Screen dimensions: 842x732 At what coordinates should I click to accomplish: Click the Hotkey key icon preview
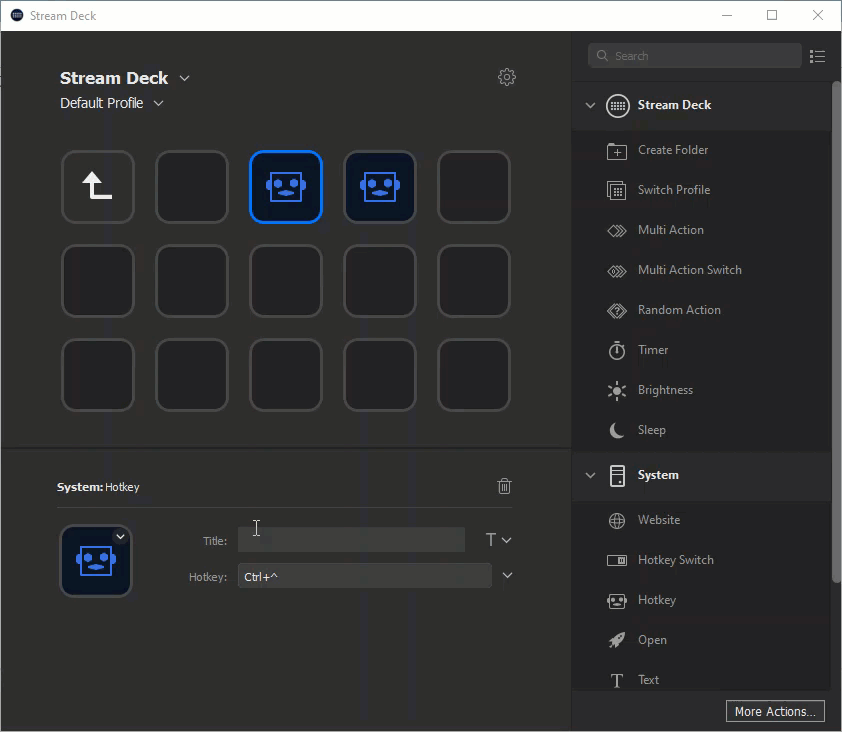click(96, 561)
